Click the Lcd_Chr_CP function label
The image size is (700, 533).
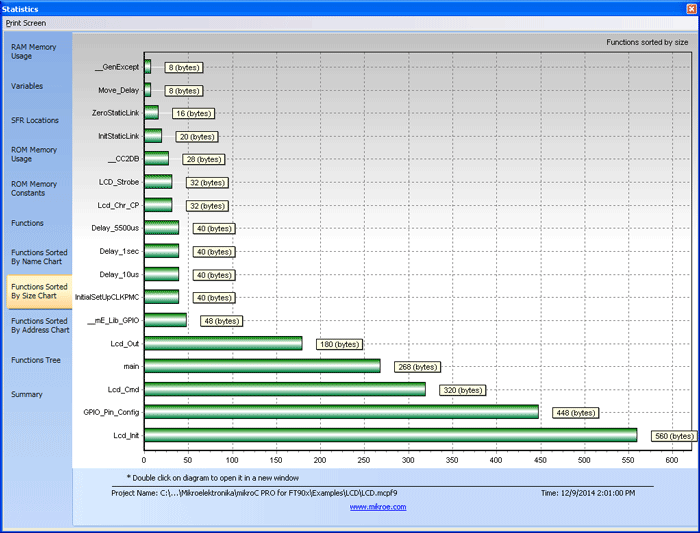118,205
